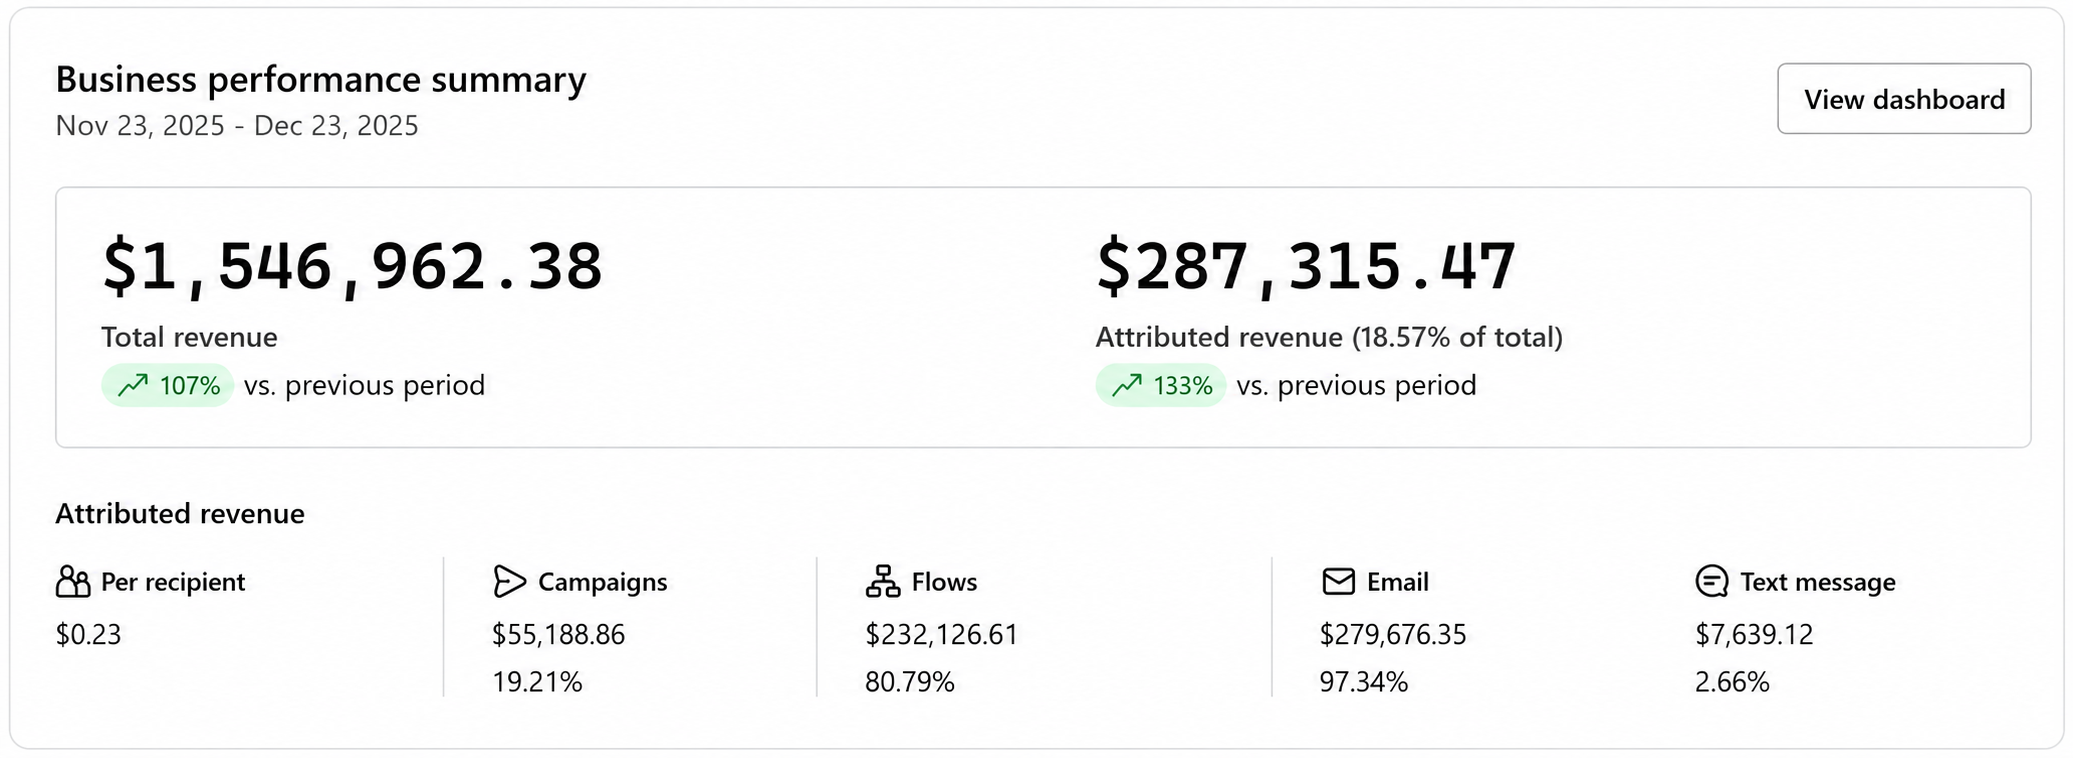Click the Text message label
The image size is (2073, 758).
click(x=1817, y=582)
